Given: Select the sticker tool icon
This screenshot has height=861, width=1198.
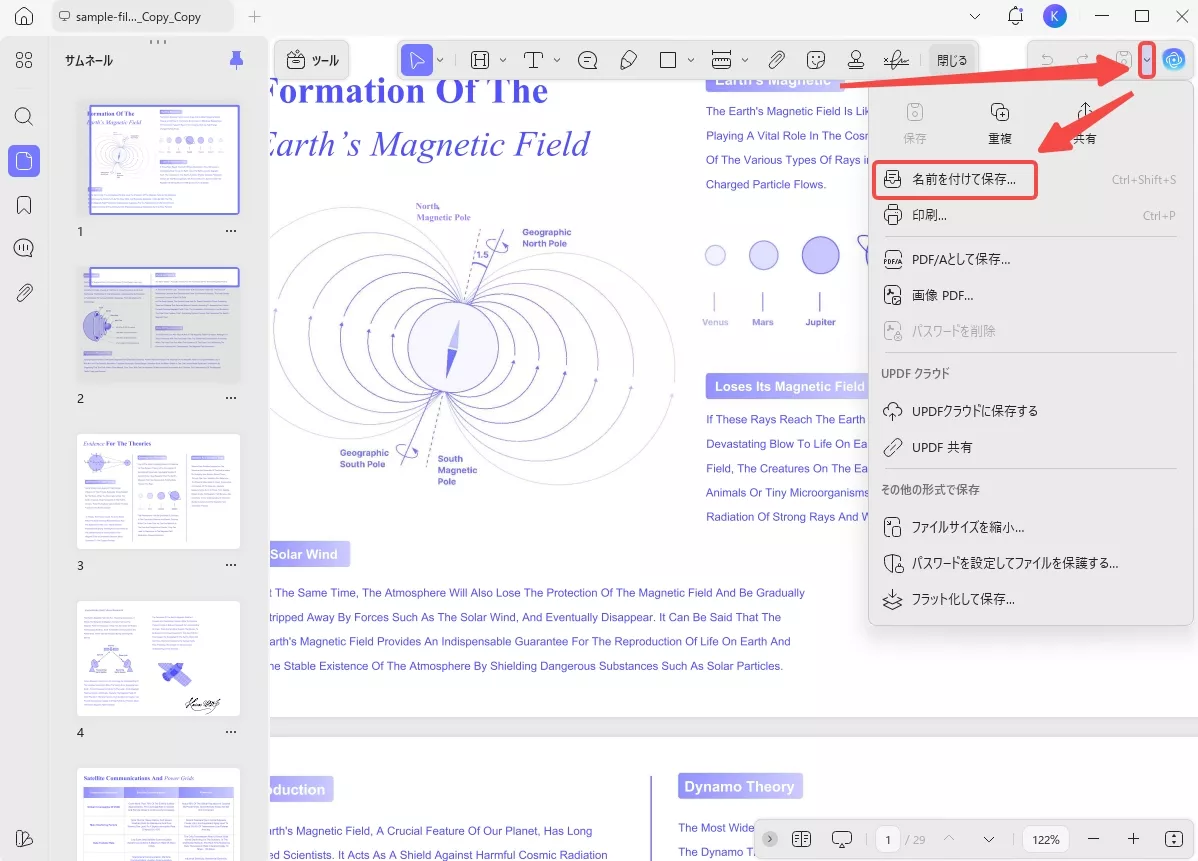Looking at the screenshot, I should 816,60.
